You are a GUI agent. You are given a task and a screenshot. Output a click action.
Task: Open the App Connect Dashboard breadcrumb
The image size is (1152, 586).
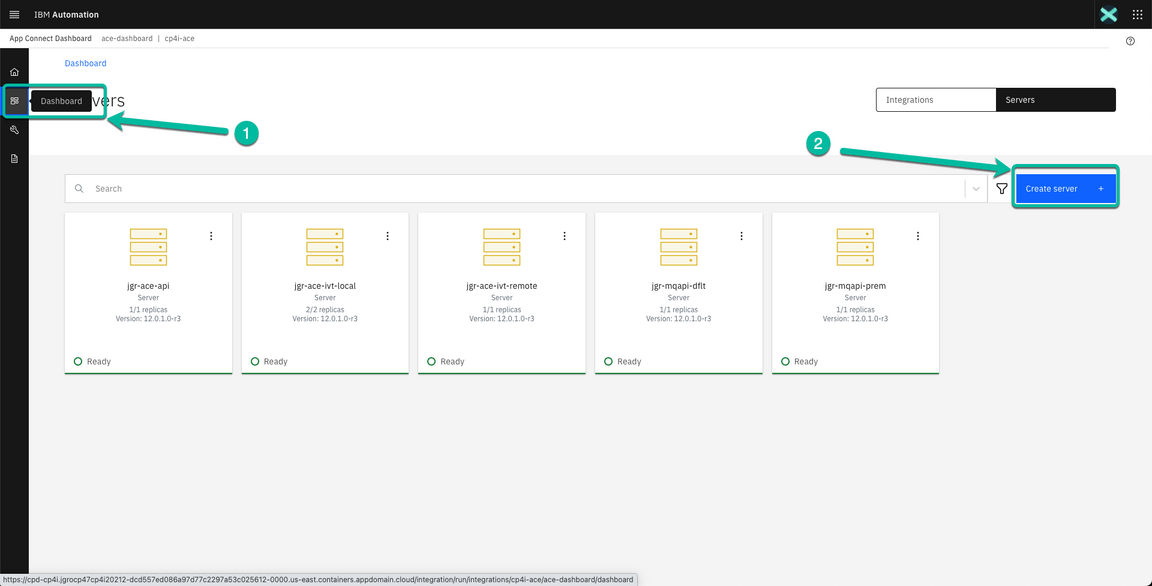click(x=50, y=38)
